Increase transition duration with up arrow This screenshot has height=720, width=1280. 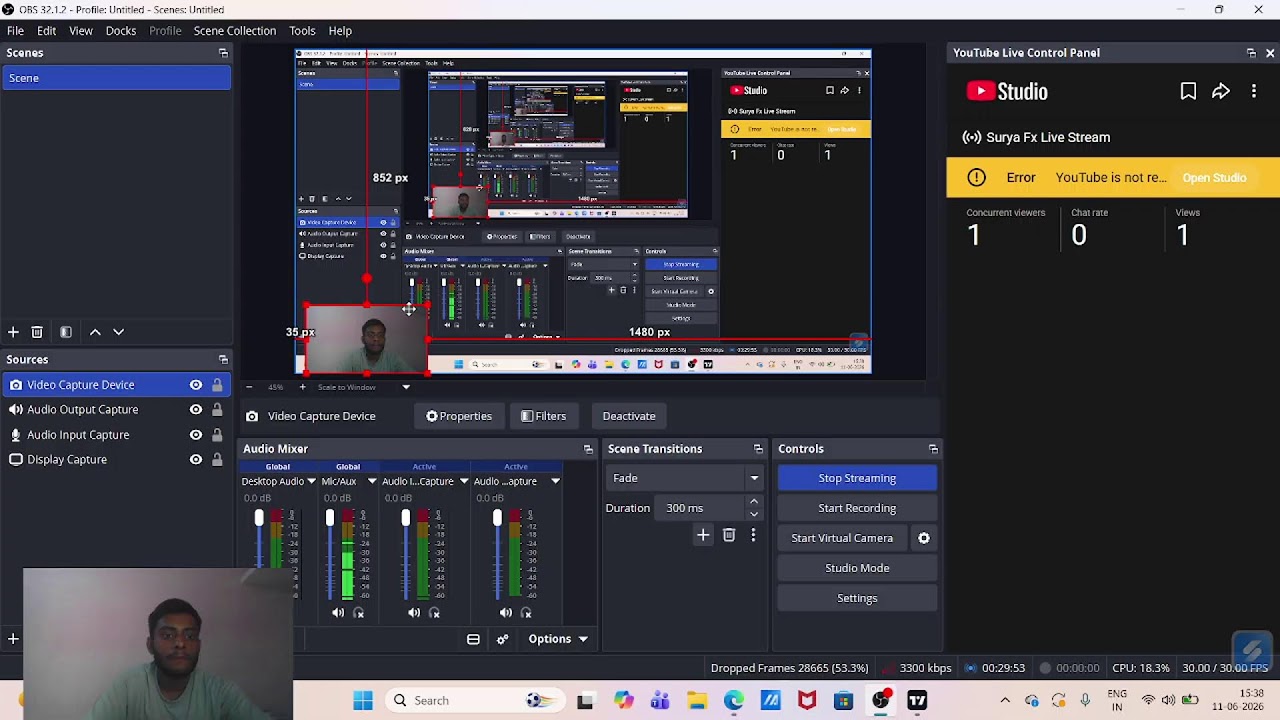[754, 502]
